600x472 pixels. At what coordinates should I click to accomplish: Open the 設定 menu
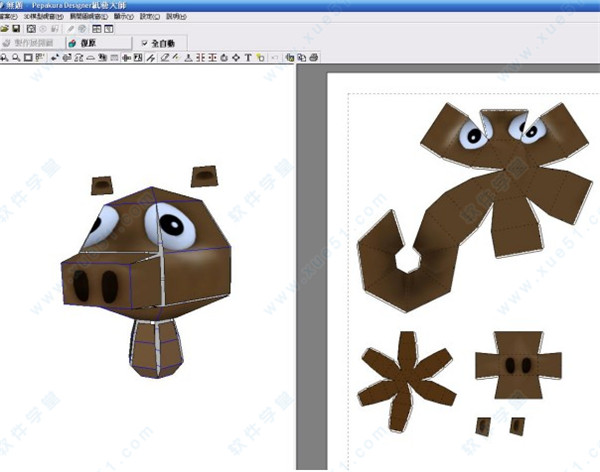click(x=147, y=17)
